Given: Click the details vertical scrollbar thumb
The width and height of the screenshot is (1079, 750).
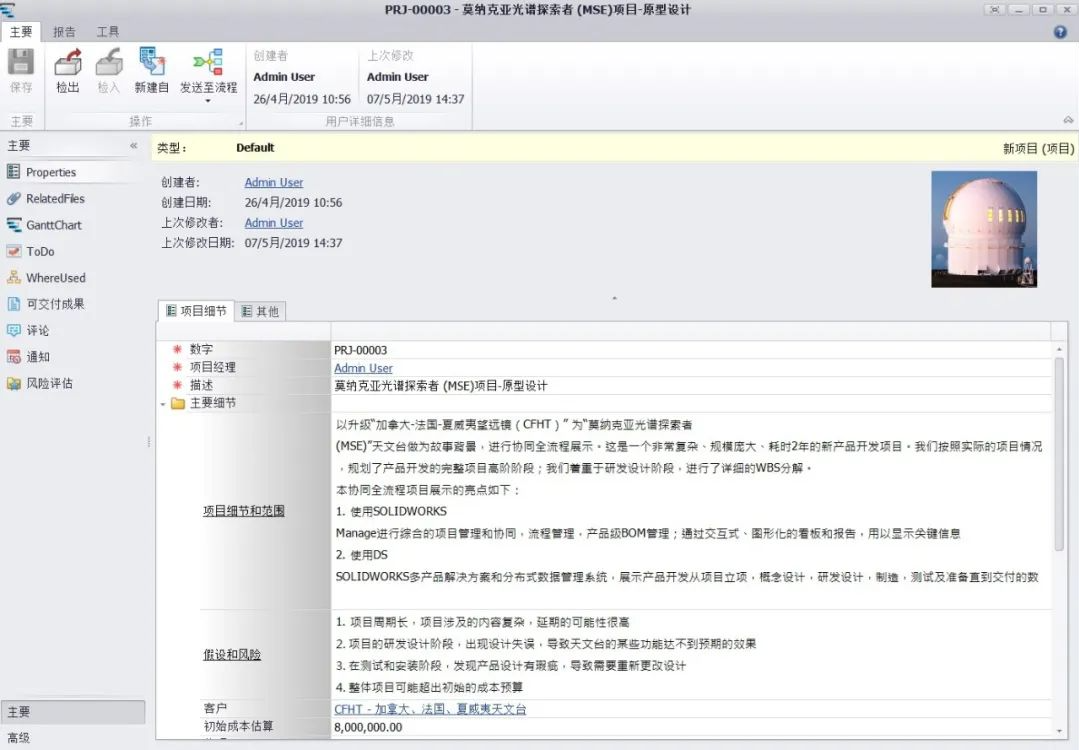Looking at the screenshot, I should [x=1058, y=454].
